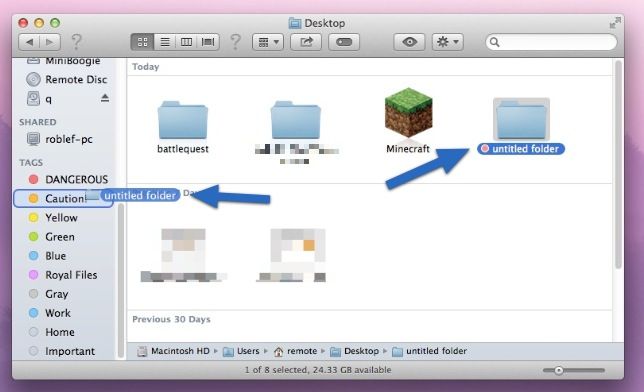Viewport: 644px width, 392px height.
Task: Select the Gray tag
Action: point(48,294)
